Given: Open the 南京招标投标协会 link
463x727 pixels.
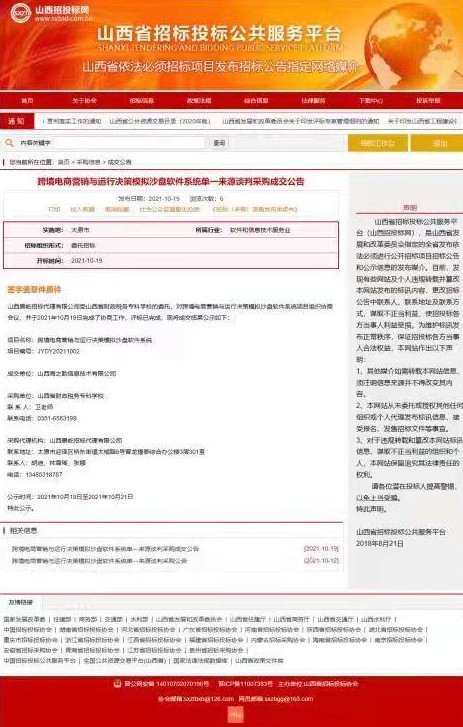Looking at the screenshot, I should click(x=399, y=640).
